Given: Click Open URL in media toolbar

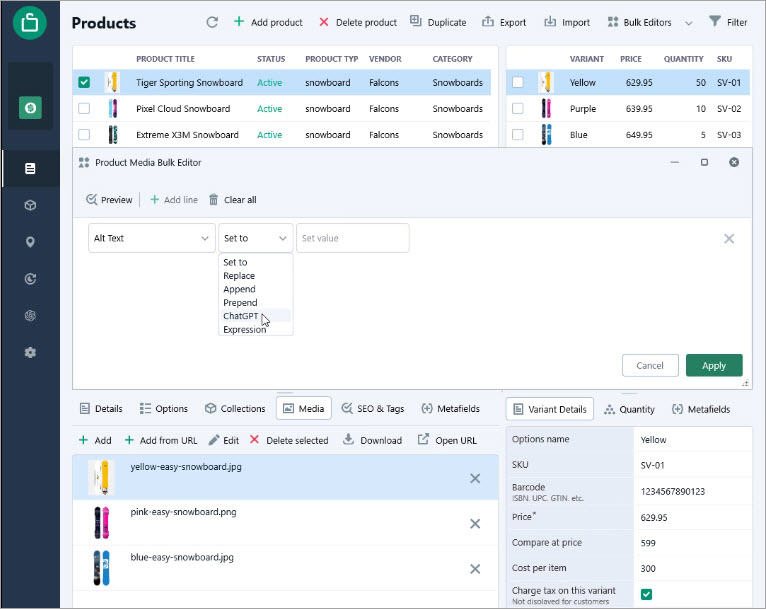Looking at the screenshot, I should (x=447, y=440).
